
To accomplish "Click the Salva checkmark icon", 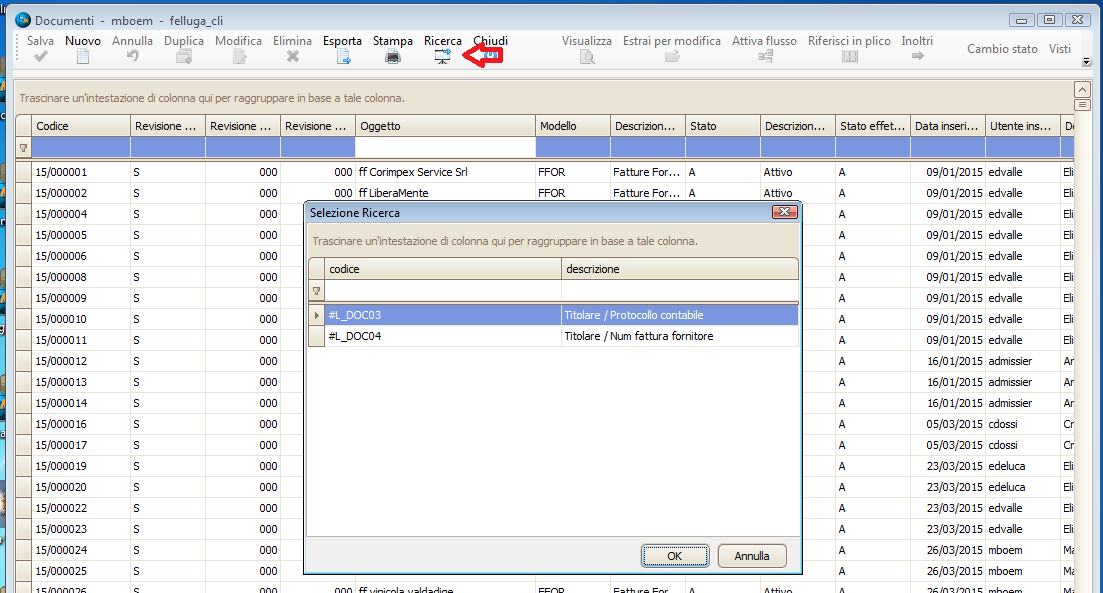I will 41,57.
